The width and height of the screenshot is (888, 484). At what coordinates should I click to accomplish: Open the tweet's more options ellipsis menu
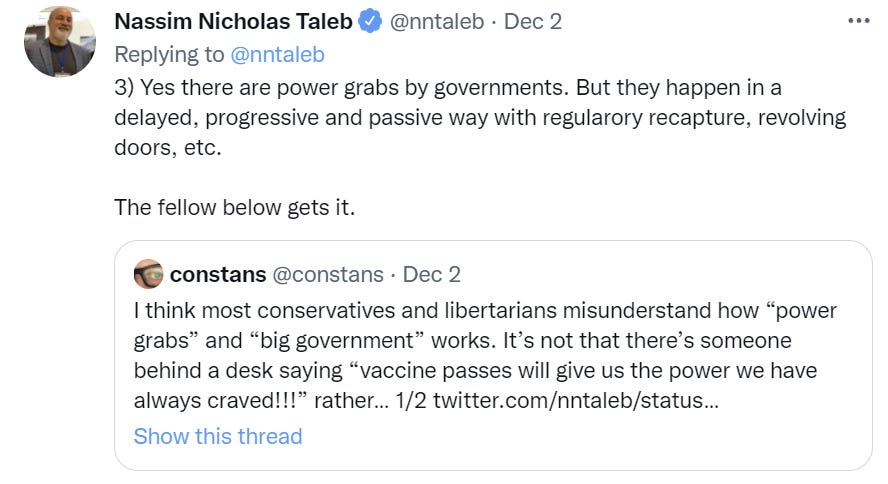858,21
